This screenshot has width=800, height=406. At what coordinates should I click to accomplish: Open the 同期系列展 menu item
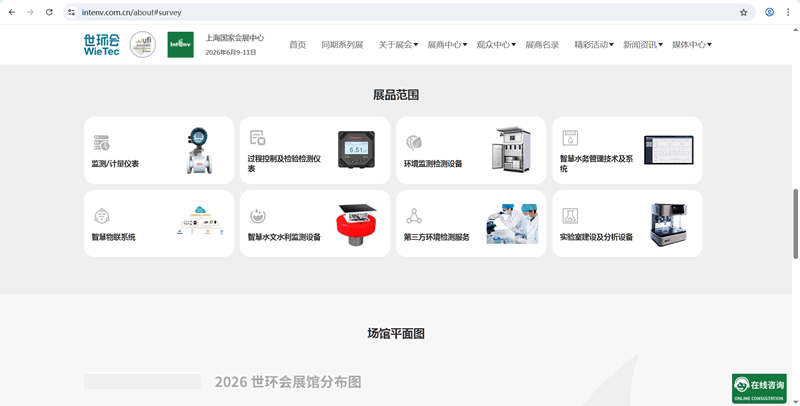click(x=342, y=45)
